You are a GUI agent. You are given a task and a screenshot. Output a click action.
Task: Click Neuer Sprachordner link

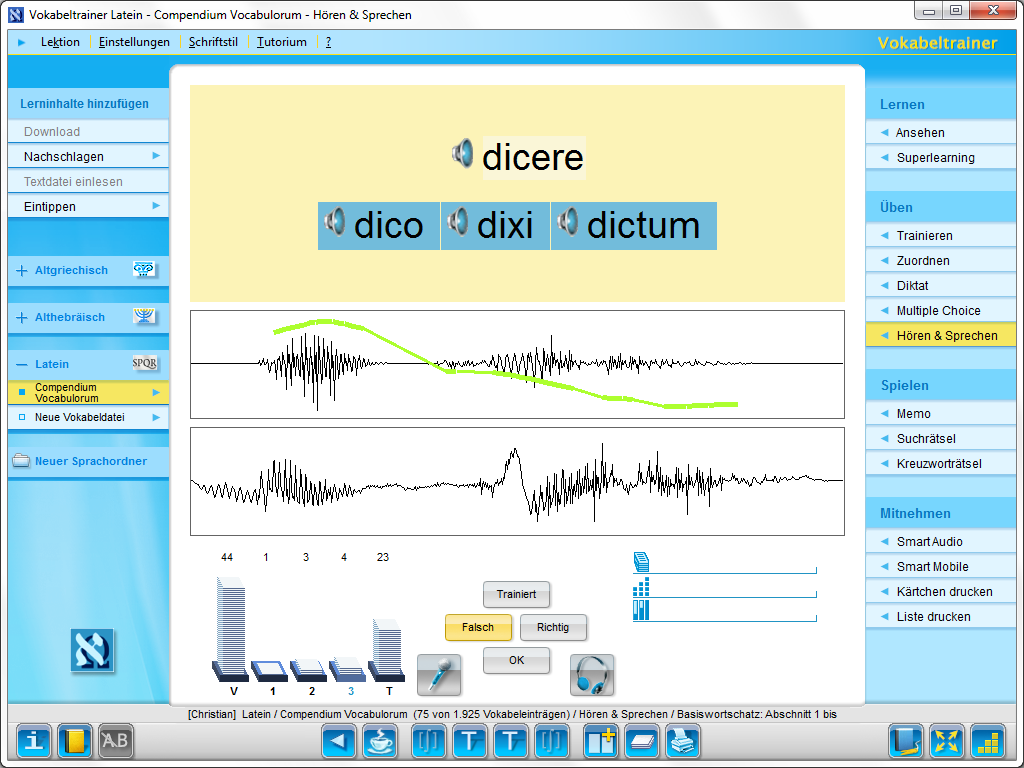click(91, 461)
